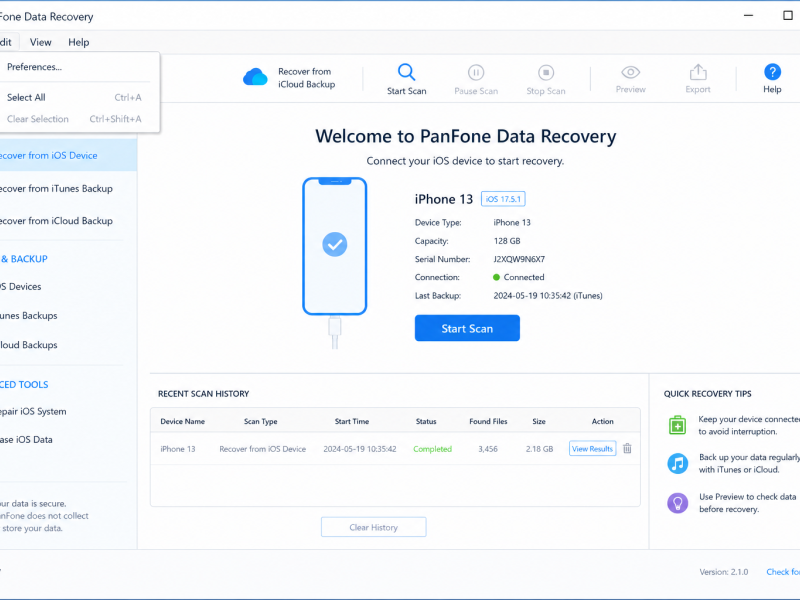This screenshot has width=800, height=600.
Task: Click the Stop Scan toolbar icon
Action: 545,72
